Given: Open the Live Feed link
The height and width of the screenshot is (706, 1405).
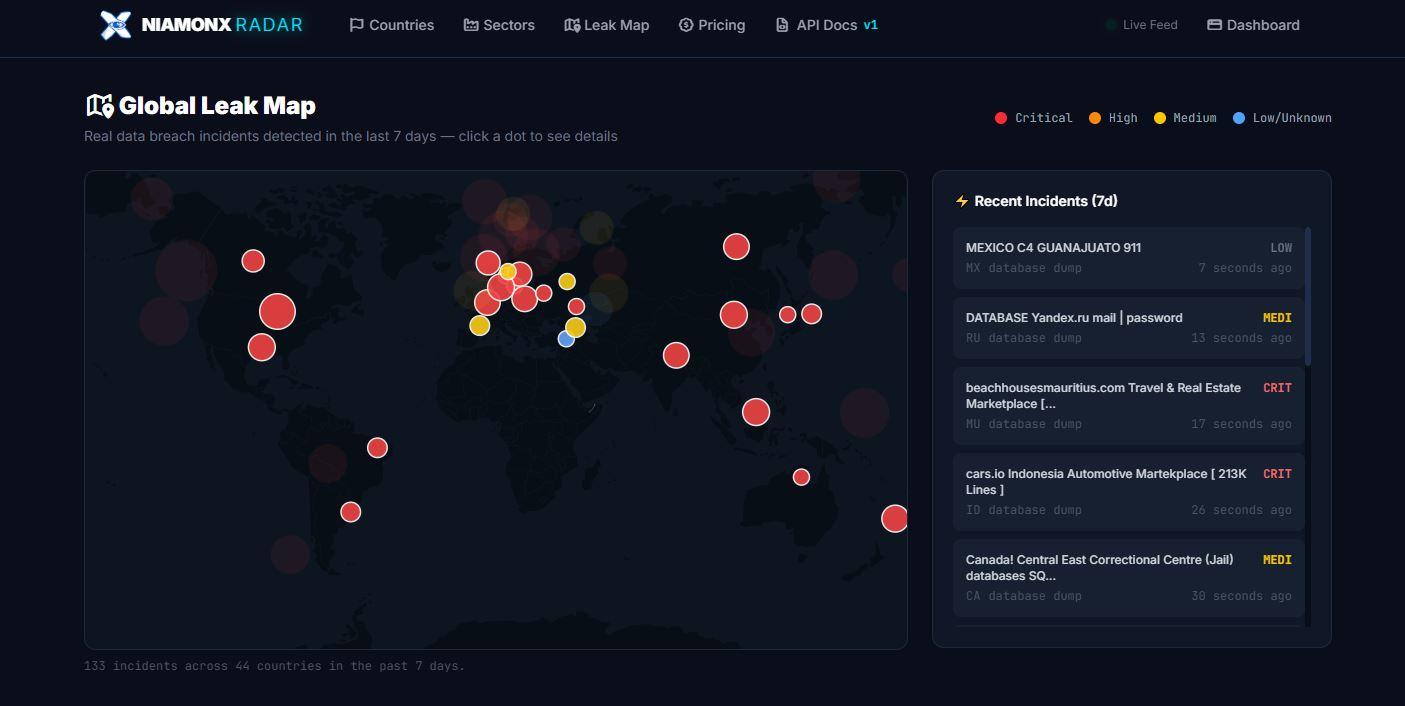Looking at the screenshot, I should click(x=1150, y=25).
